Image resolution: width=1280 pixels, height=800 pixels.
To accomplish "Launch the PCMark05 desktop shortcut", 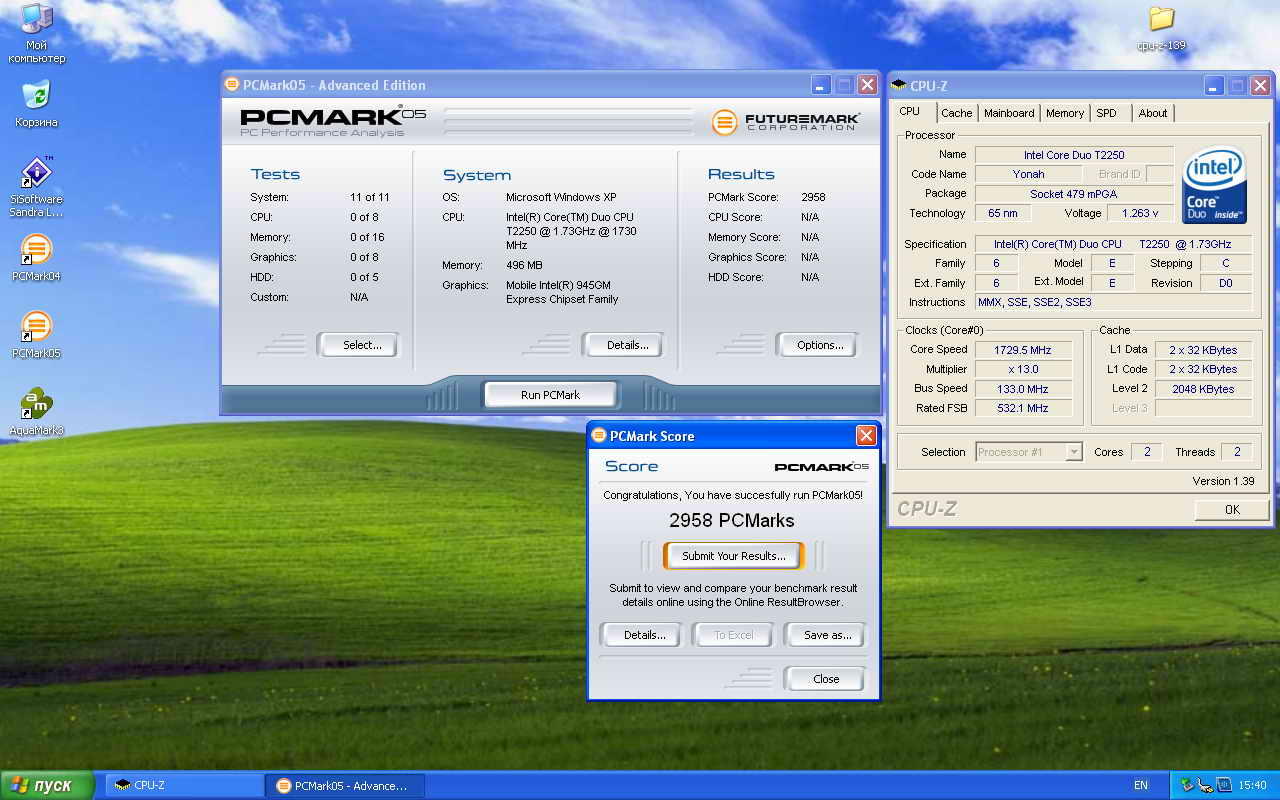I will (37, 334).
